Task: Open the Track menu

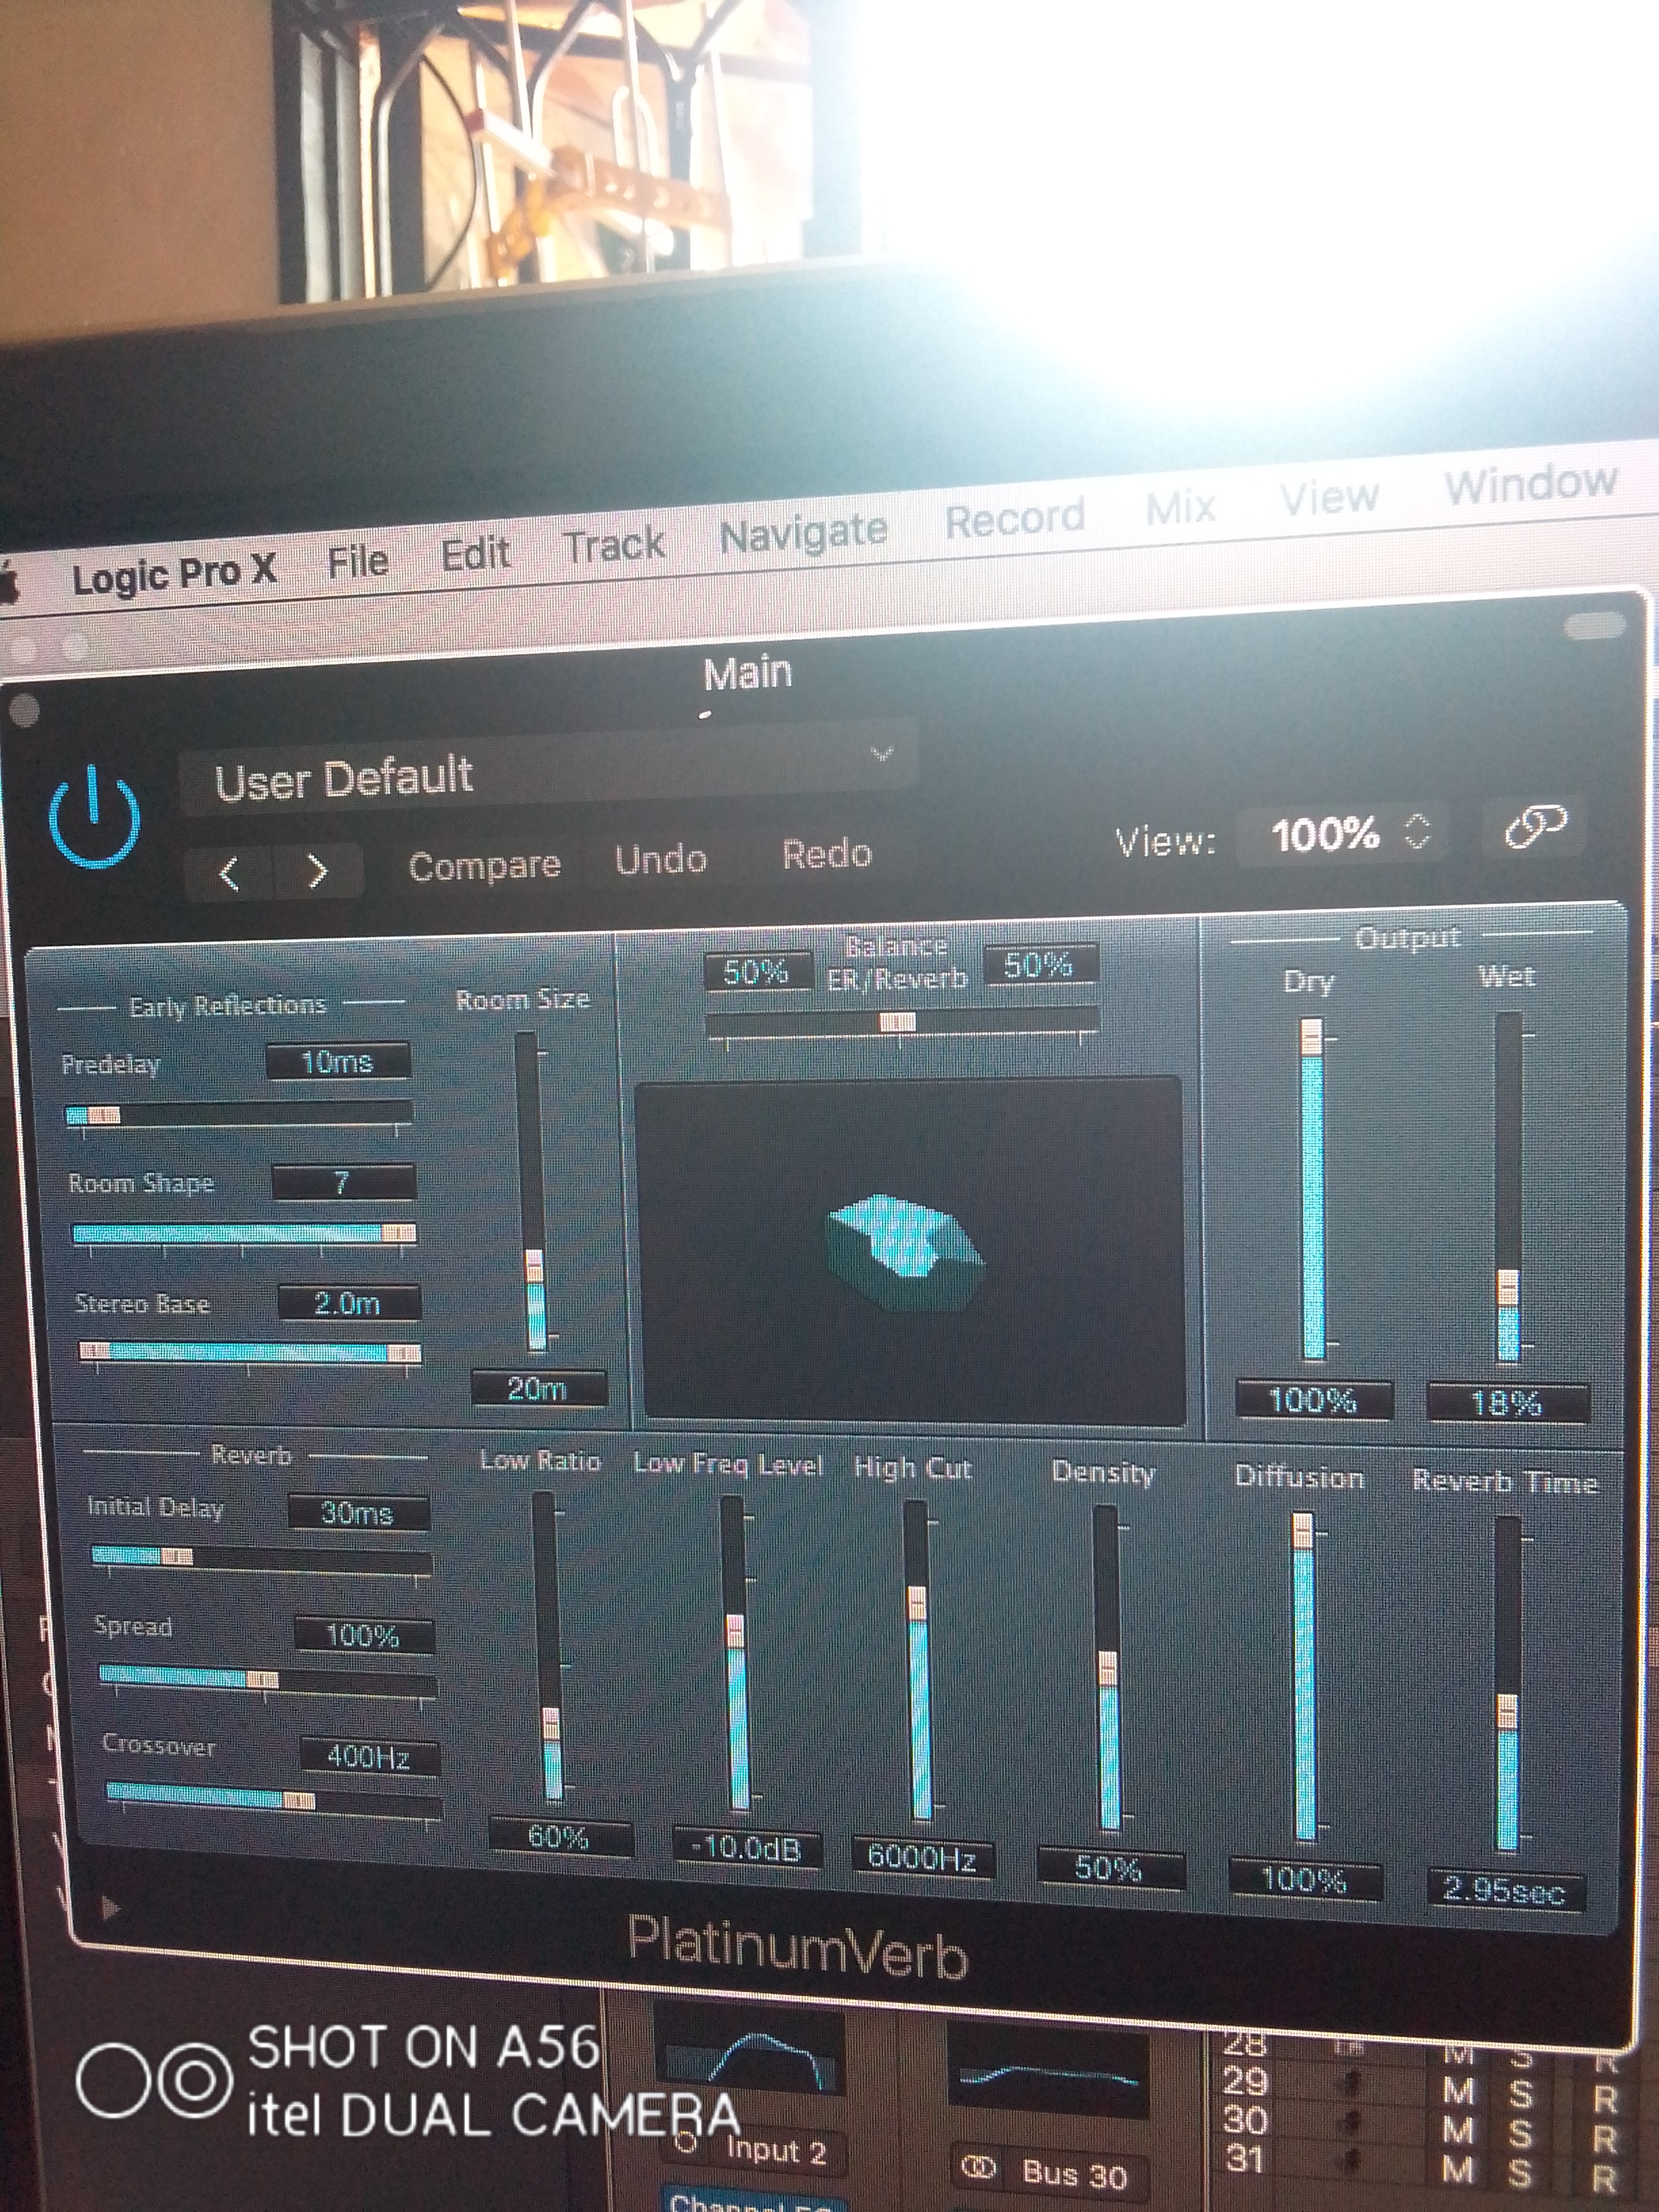Action: (614, 546)
